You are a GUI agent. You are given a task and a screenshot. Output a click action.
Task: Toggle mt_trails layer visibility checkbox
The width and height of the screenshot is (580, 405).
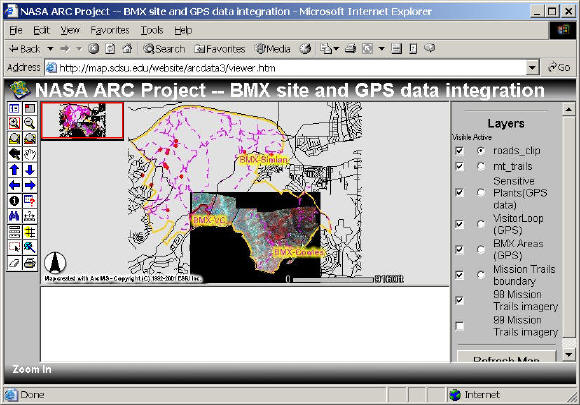click(x=459, y=166)
